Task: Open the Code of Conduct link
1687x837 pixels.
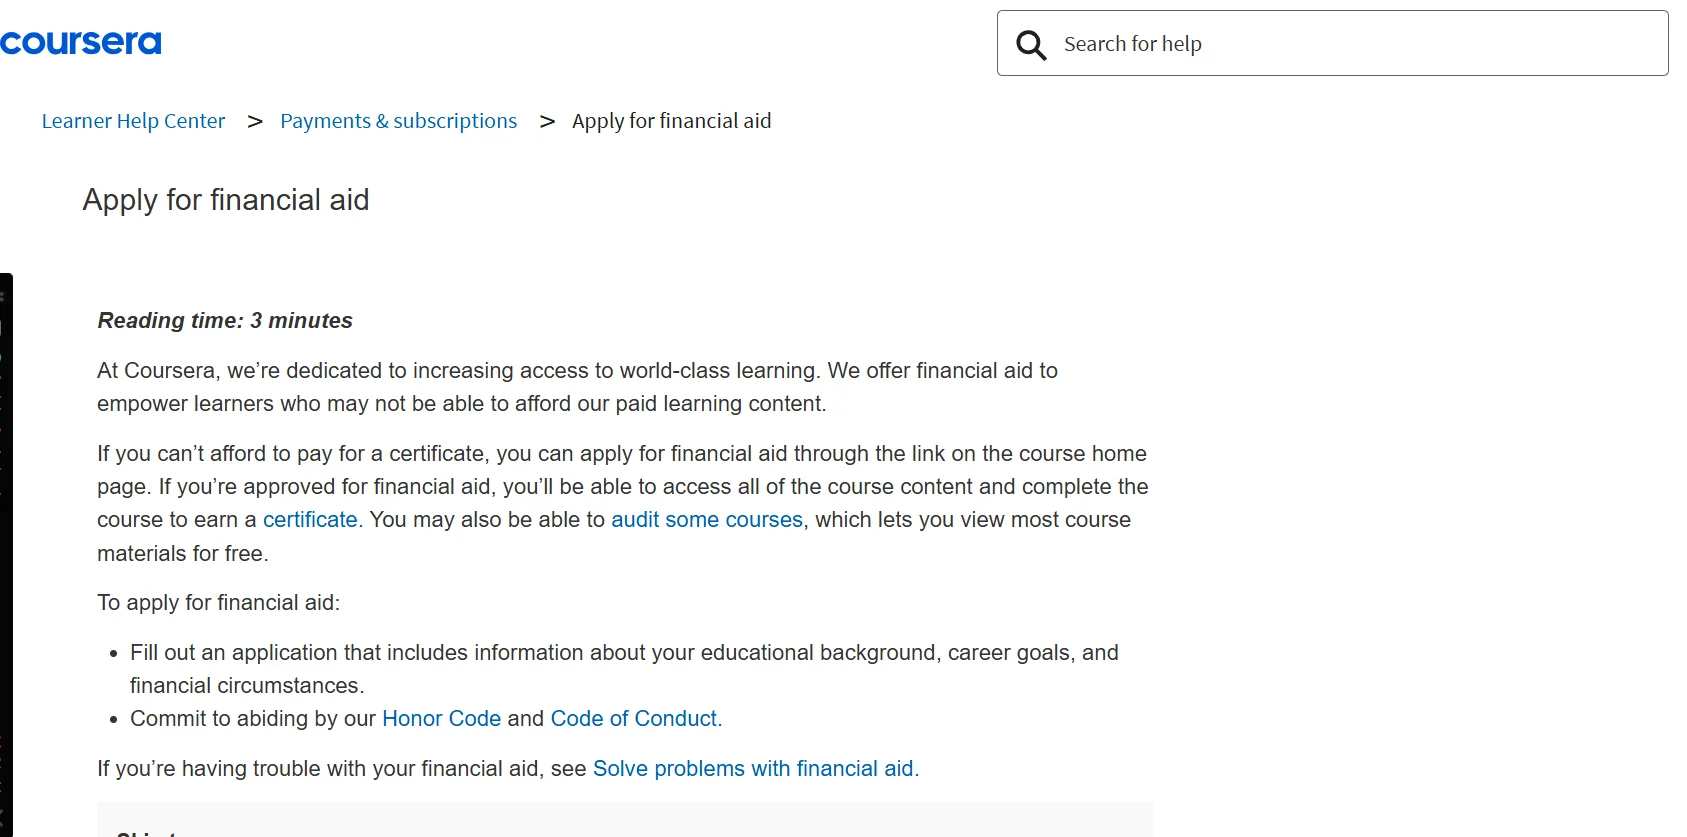Action: (633, 718)
